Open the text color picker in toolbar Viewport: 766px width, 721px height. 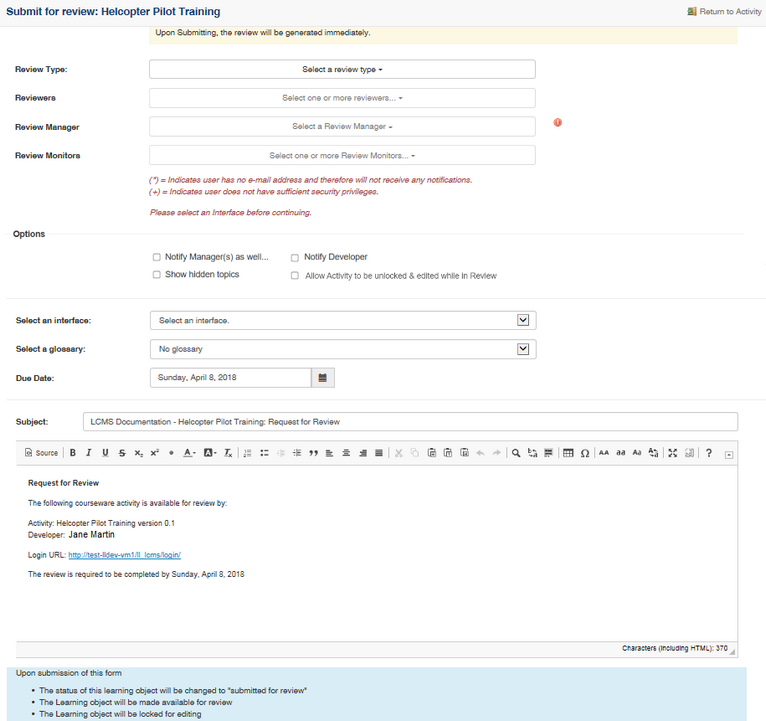[x=189, y=453]
